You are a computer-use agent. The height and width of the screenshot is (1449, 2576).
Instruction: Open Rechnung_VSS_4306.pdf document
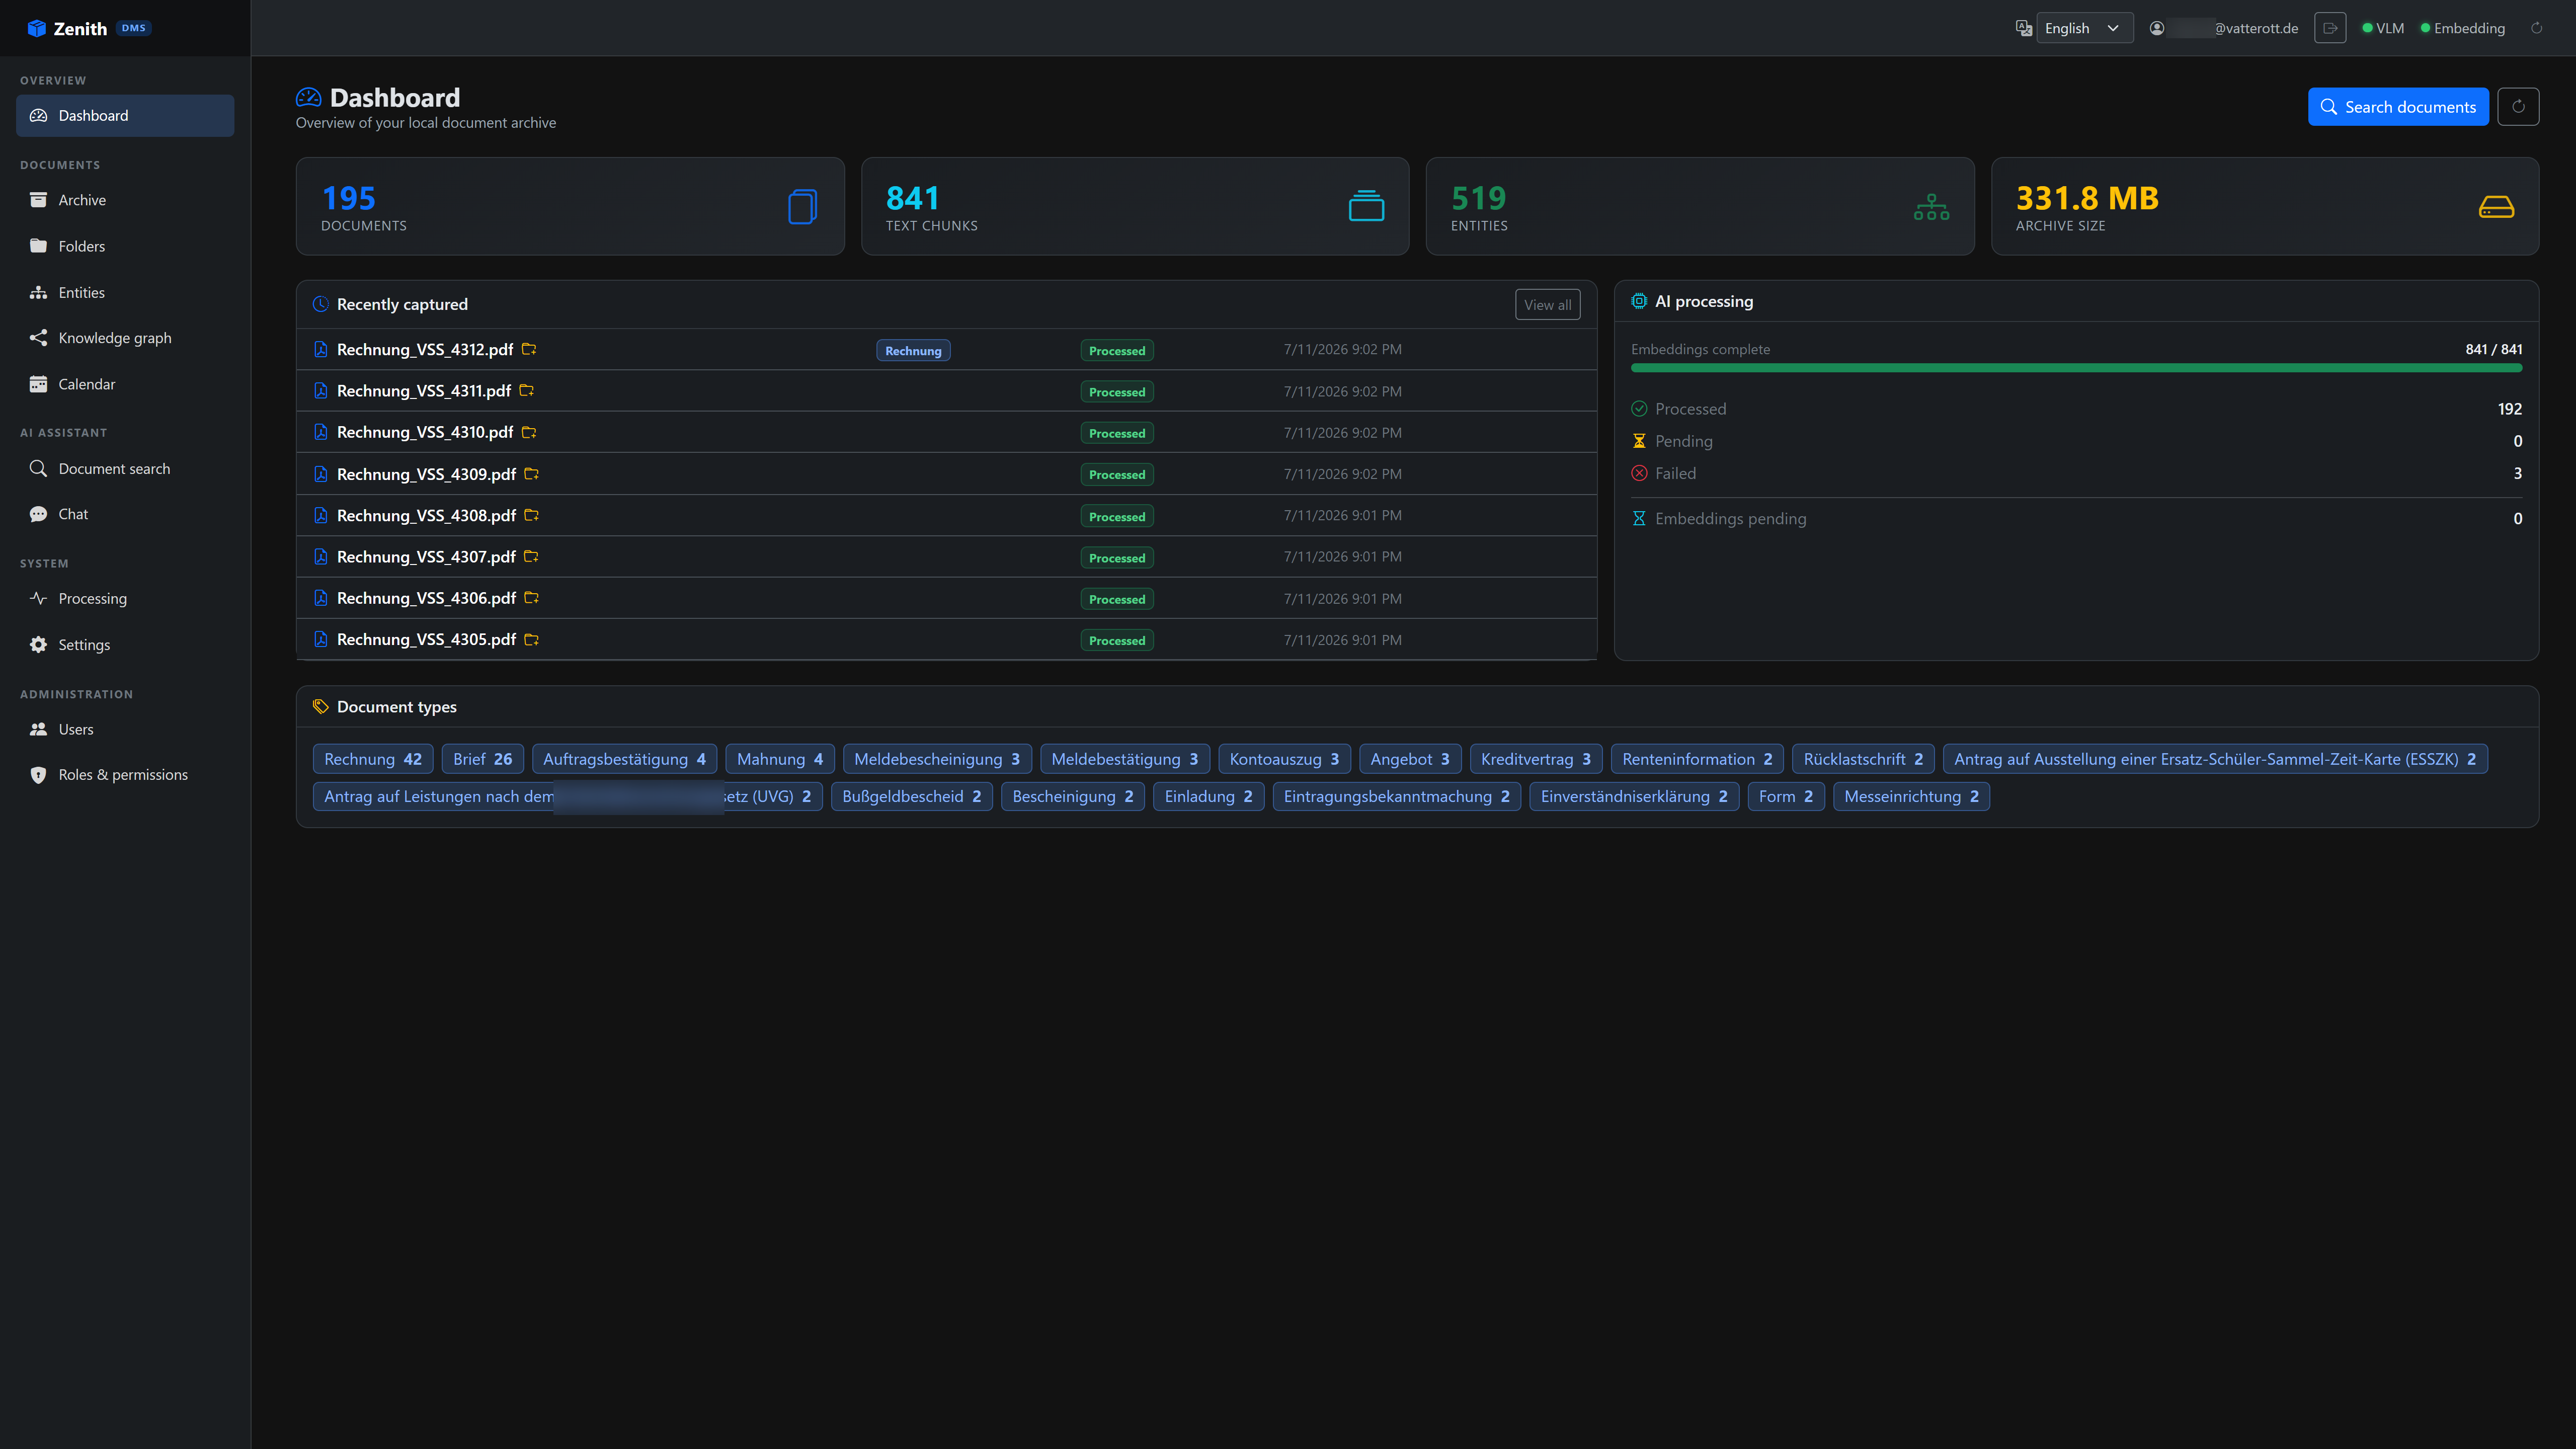(x=426, y=598)
